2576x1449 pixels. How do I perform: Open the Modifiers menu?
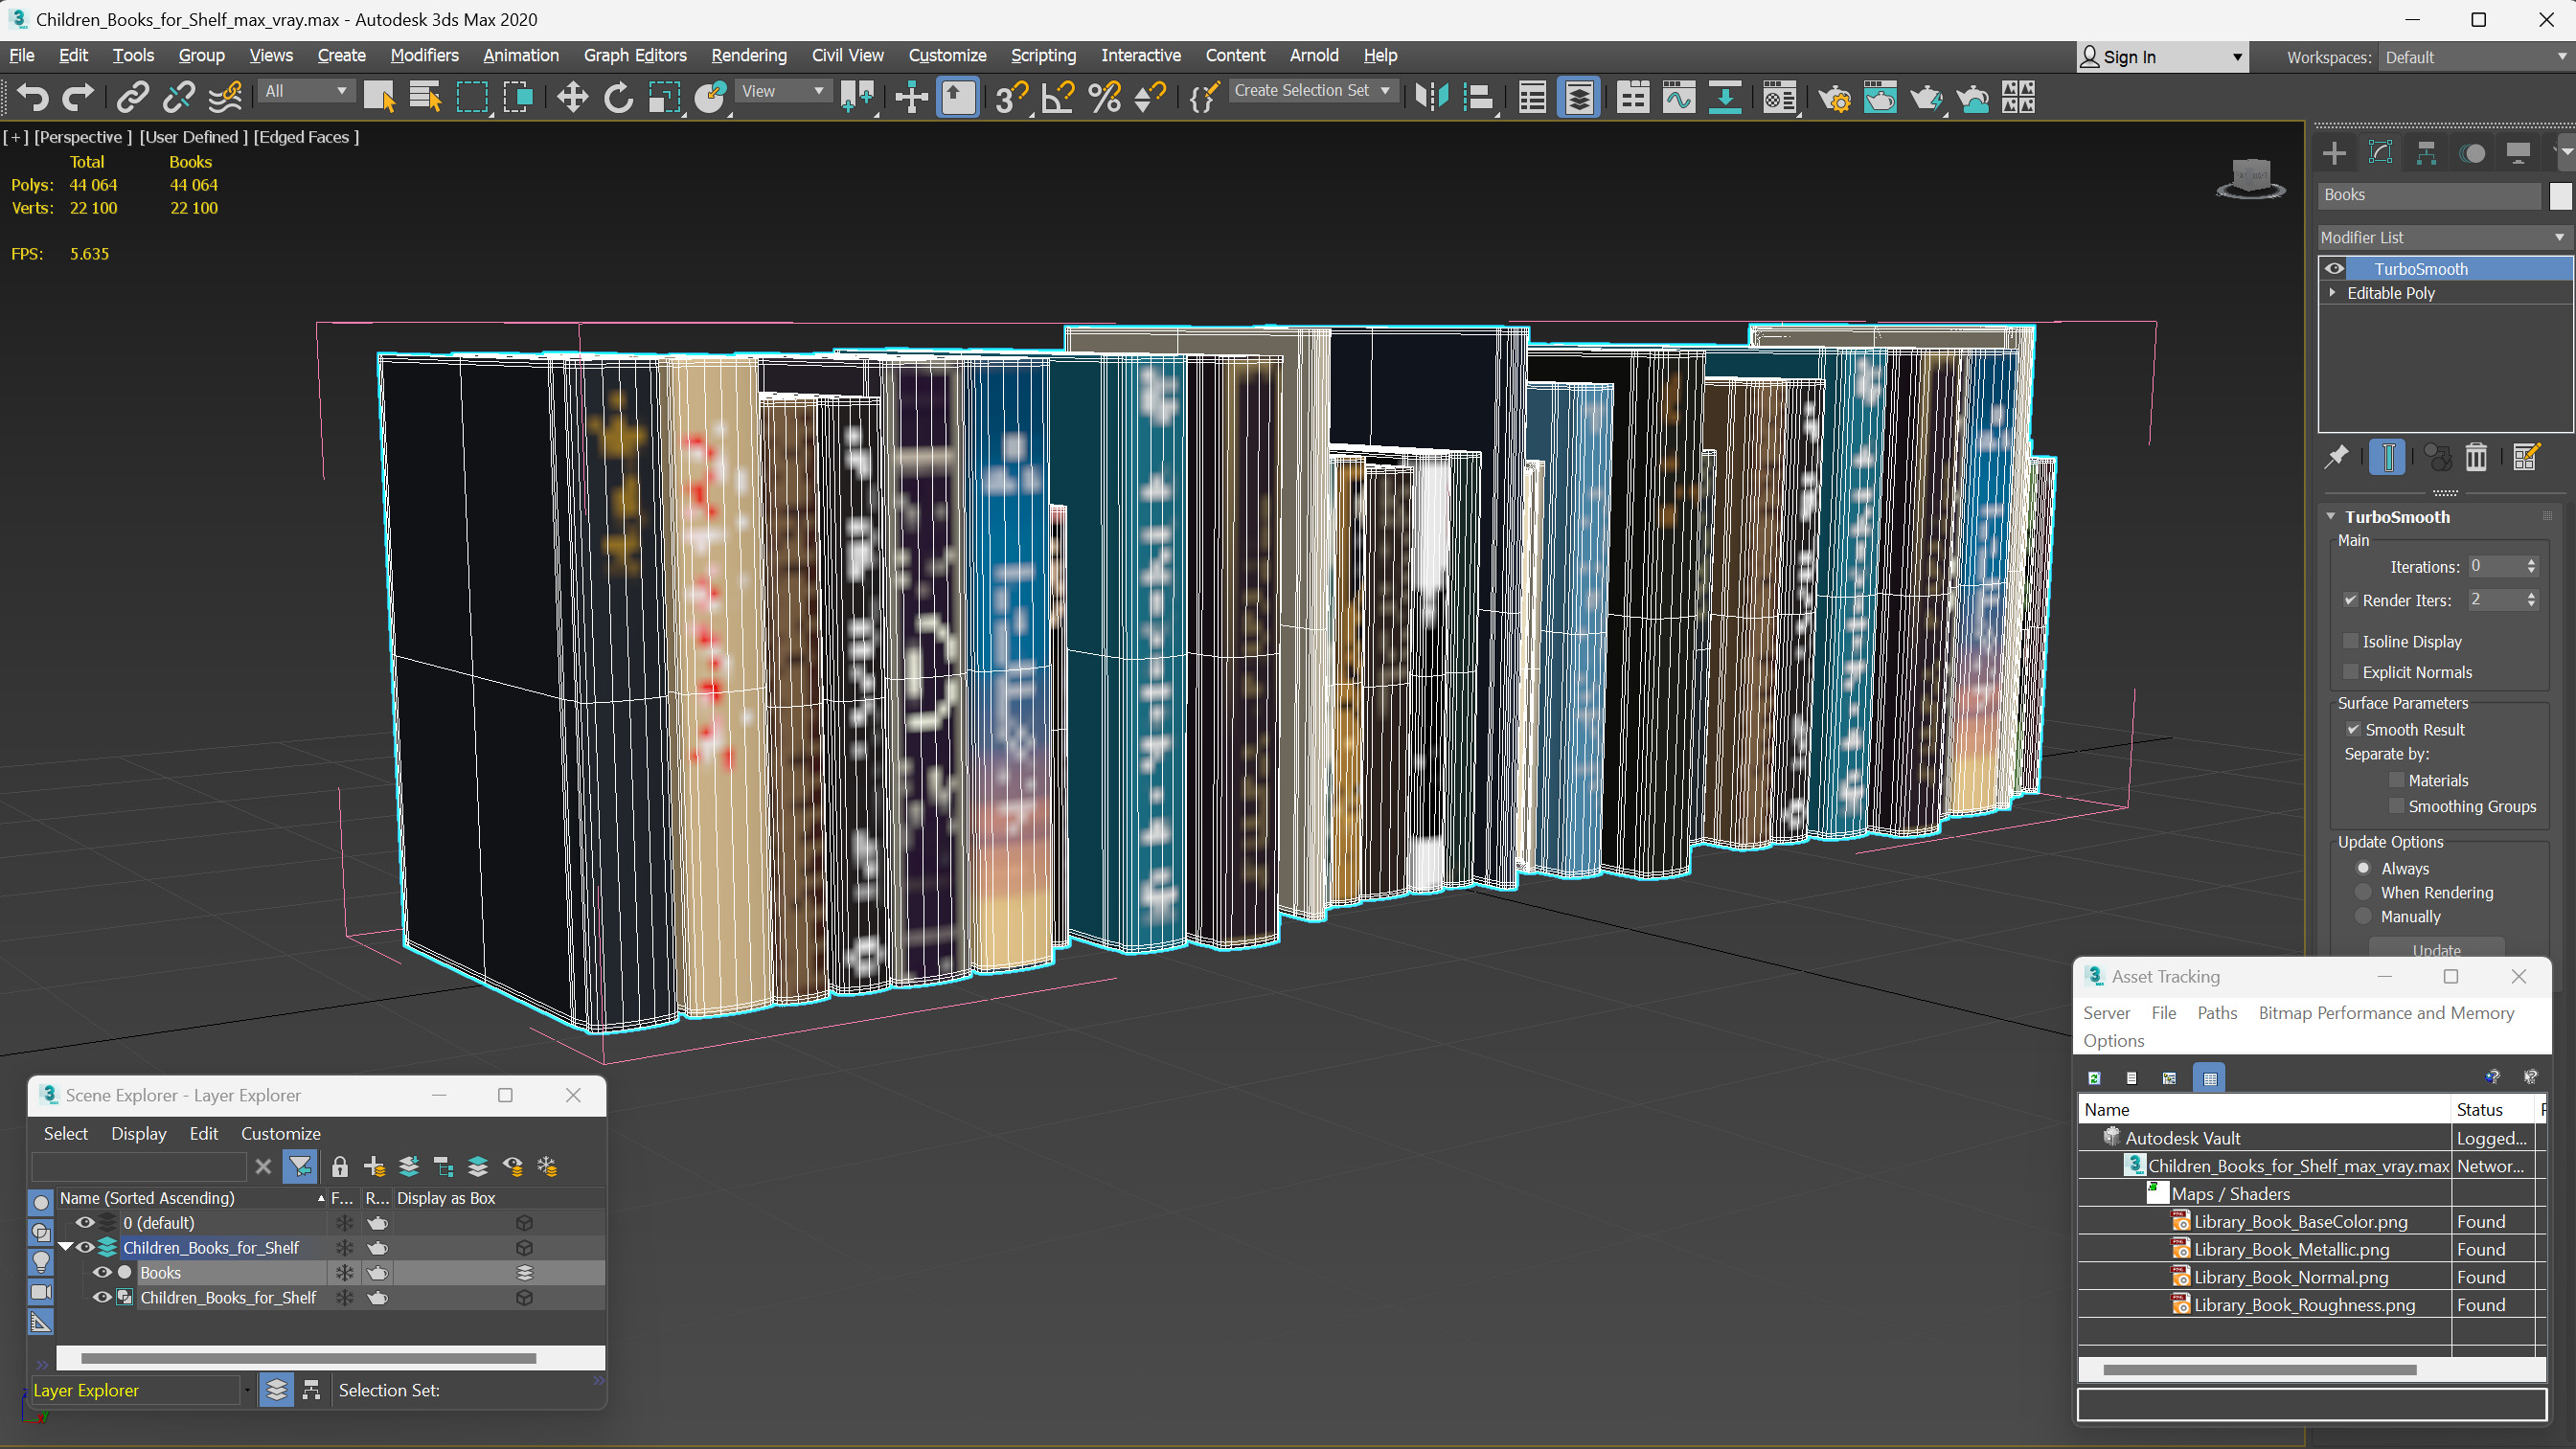click(x=424, y=55)
